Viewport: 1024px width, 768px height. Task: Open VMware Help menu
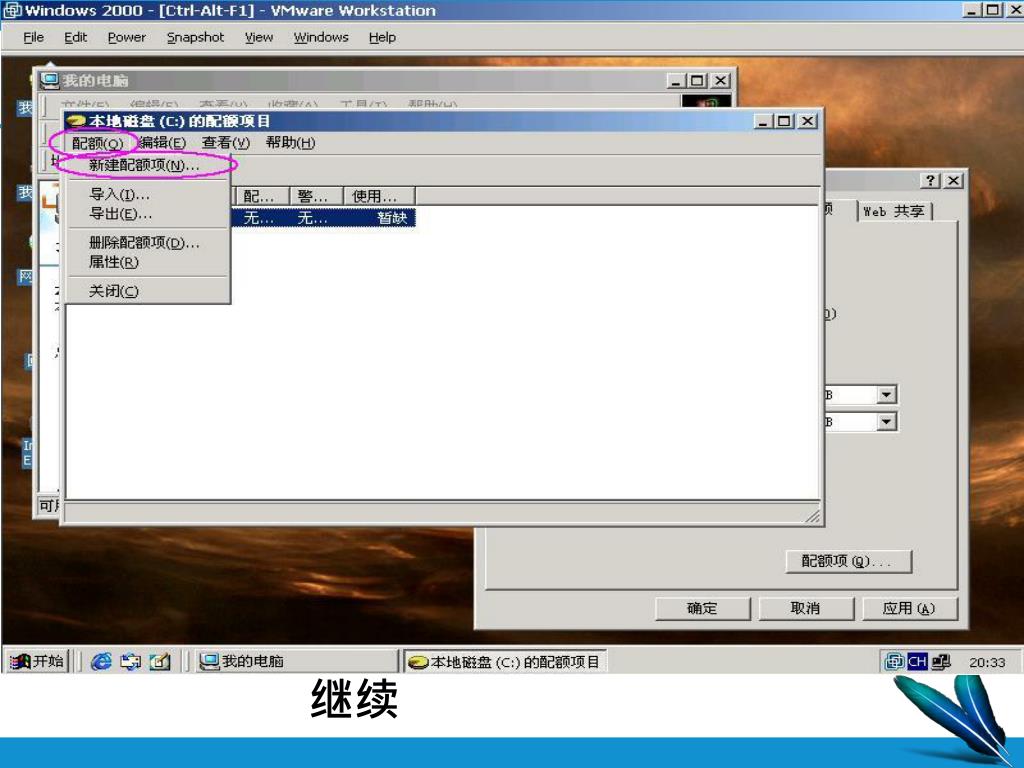[382, 37]
